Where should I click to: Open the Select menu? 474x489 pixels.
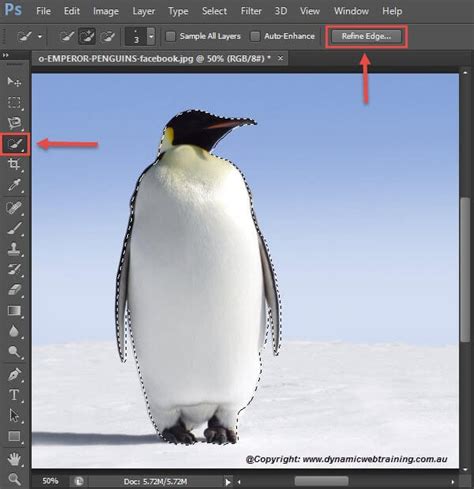[x=214, y=11]
